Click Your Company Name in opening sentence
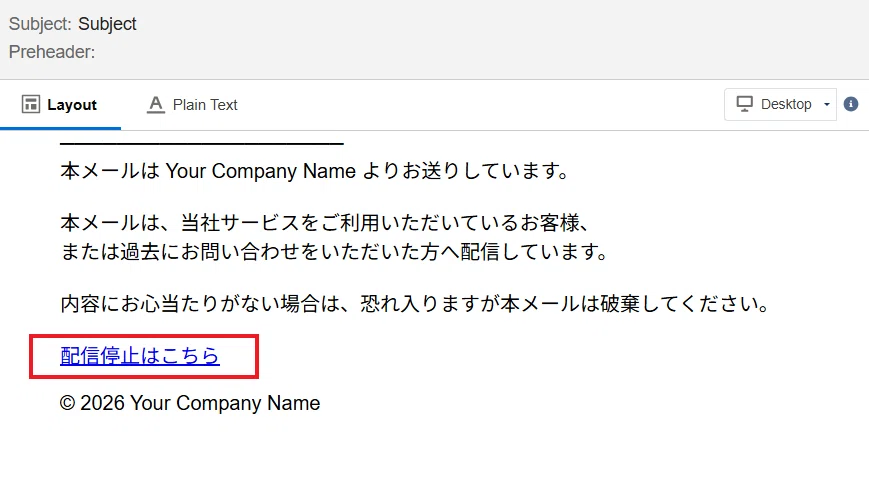 tap(260, 171)
